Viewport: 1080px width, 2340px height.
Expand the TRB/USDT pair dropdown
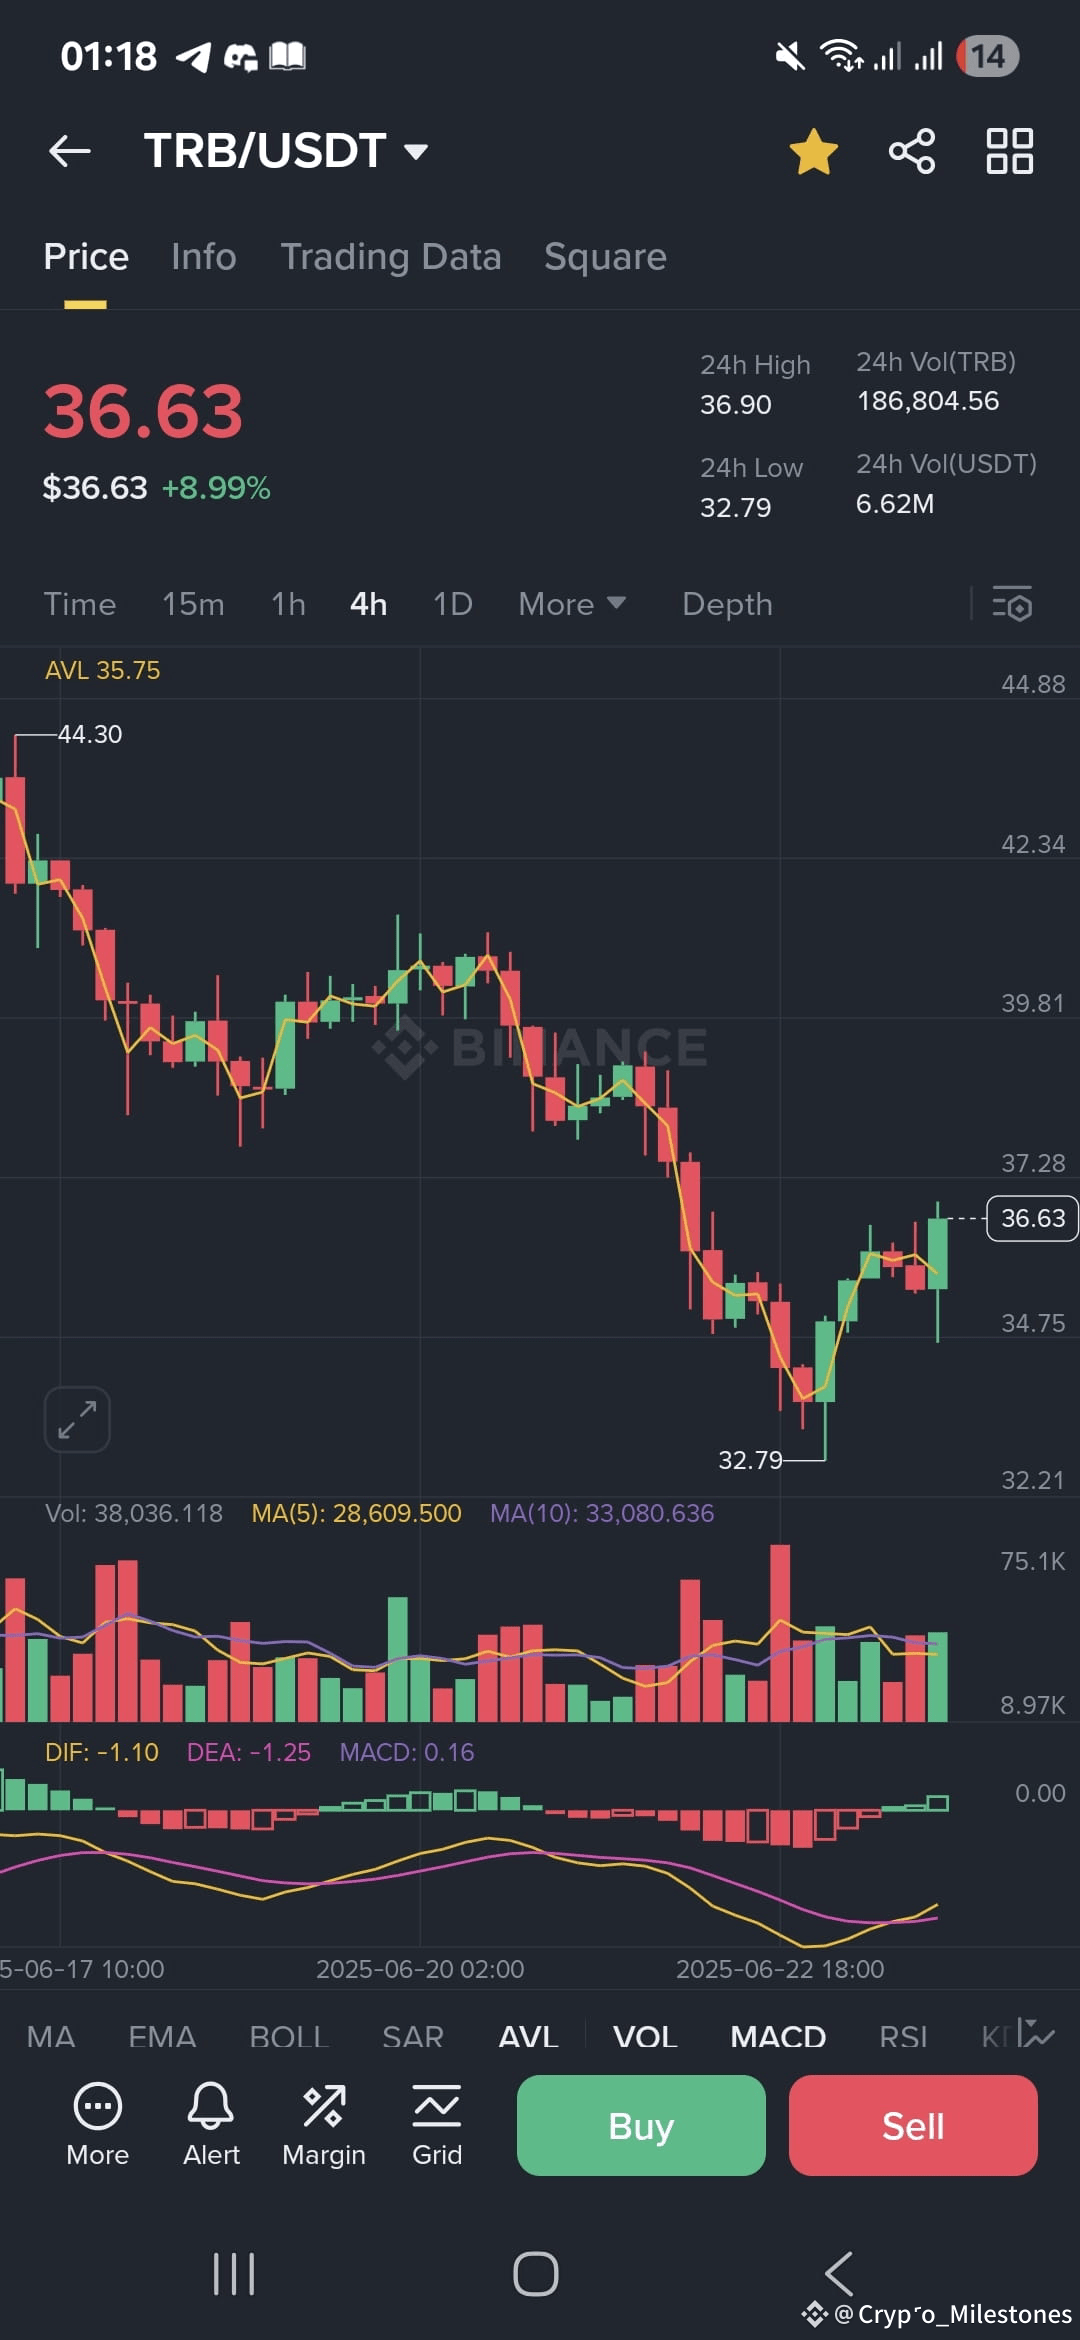point(416,152)
